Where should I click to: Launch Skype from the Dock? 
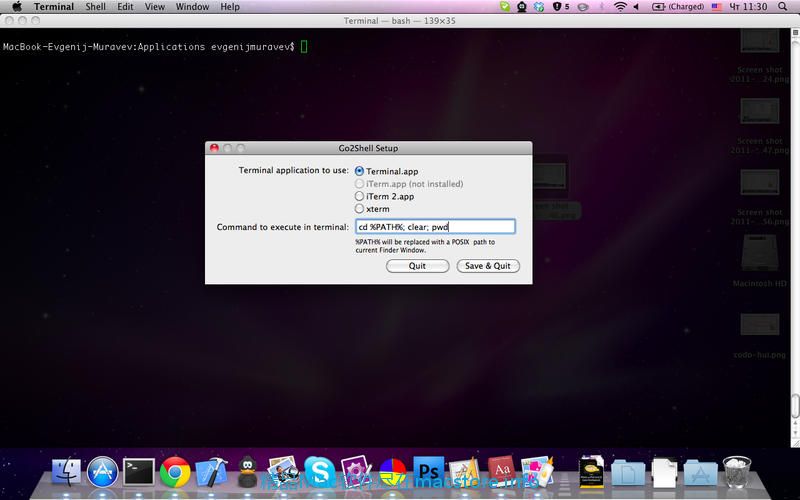coord(320,471)
